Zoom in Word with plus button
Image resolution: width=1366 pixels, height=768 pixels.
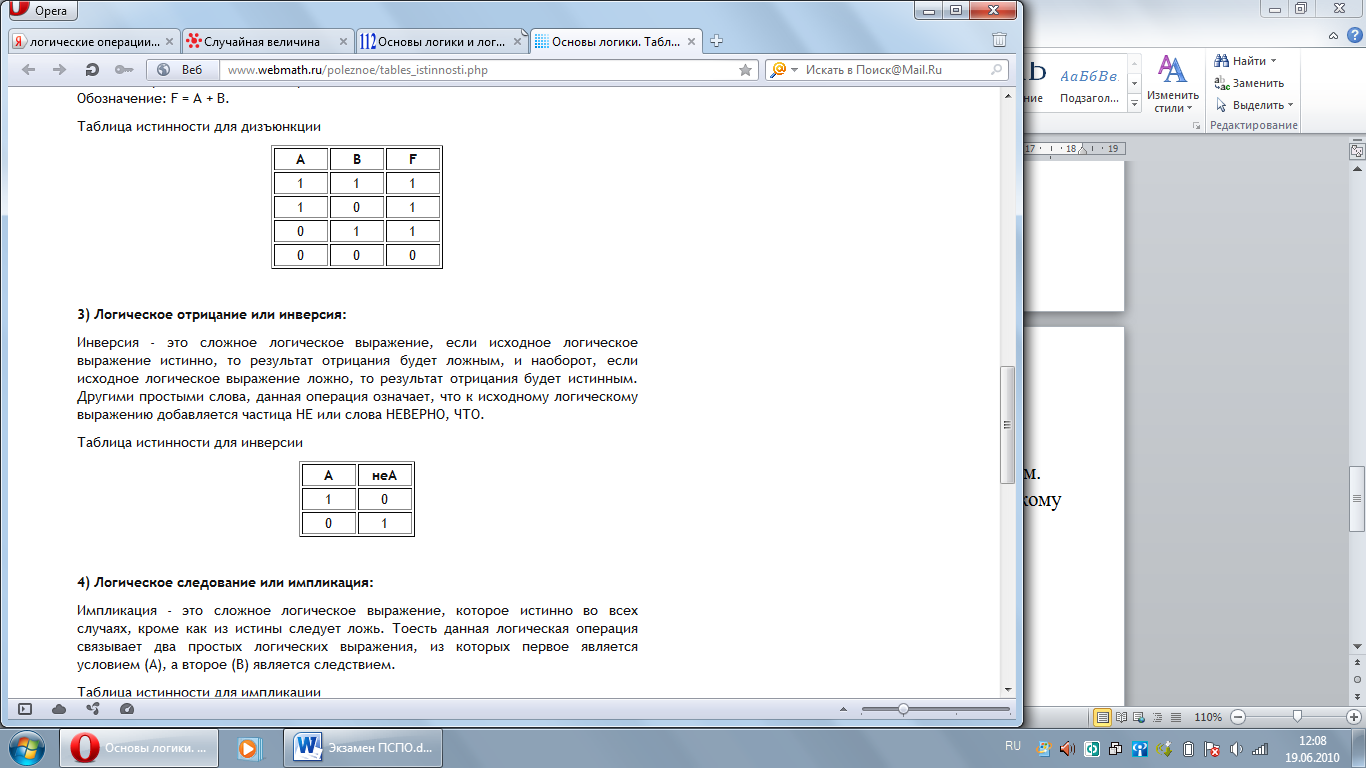[1355, 717]
